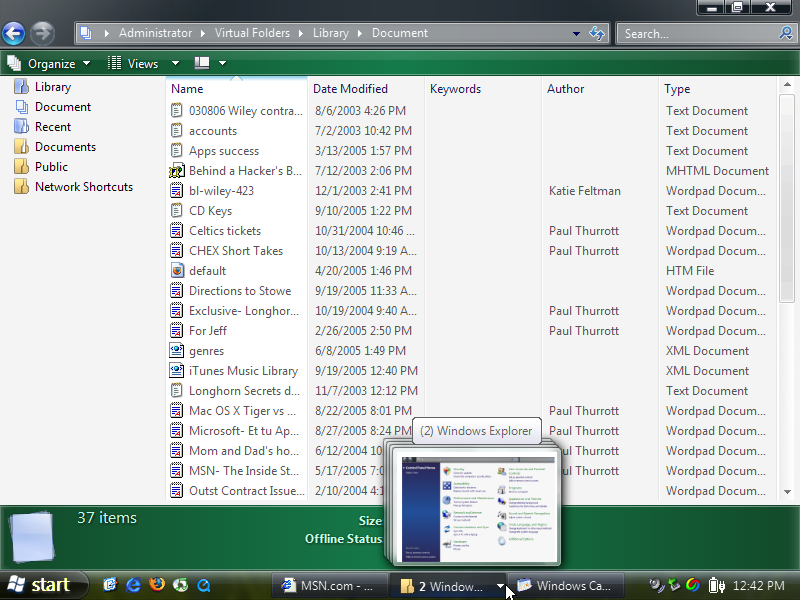Open Network Shortcuts in the sidebar

(x=83, y=187)
